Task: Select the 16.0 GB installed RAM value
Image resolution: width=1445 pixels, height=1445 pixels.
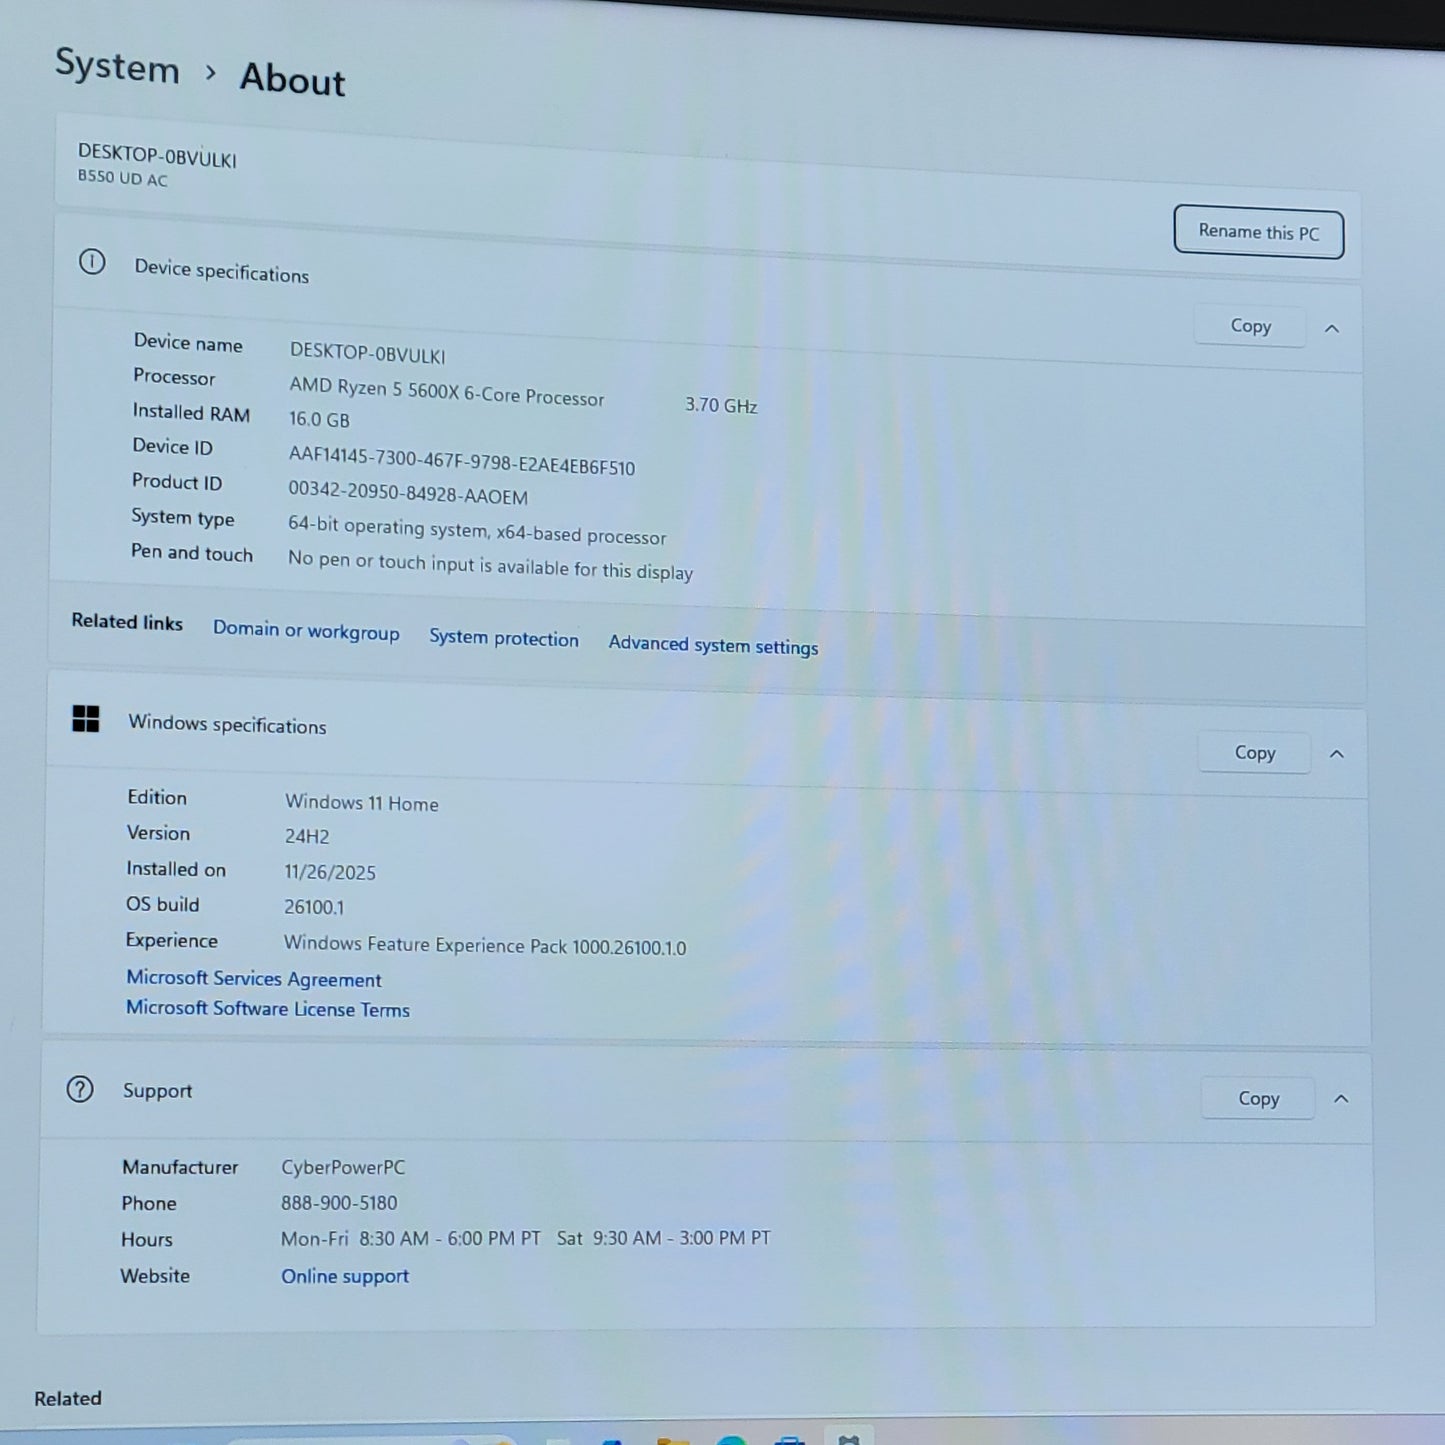Action: tap(320, 420)
